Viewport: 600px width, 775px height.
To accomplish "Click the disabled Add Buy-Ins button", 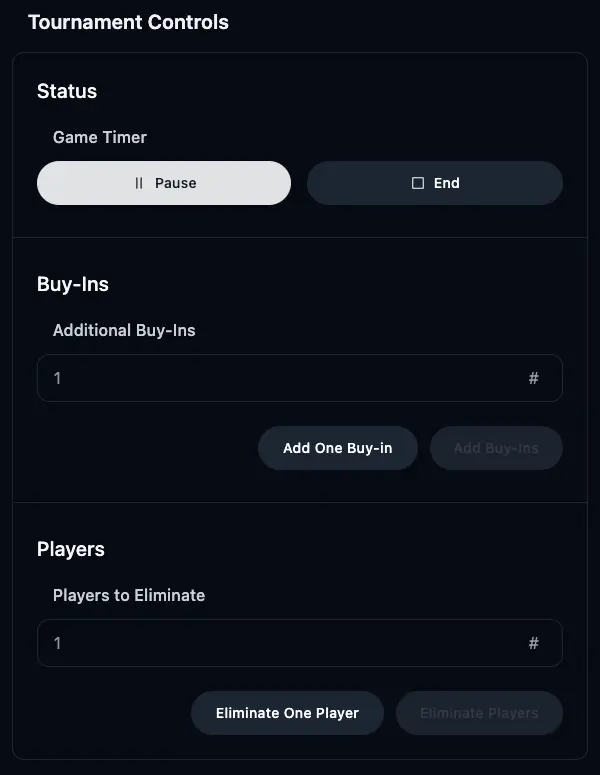I will click(x=496, y=448).
